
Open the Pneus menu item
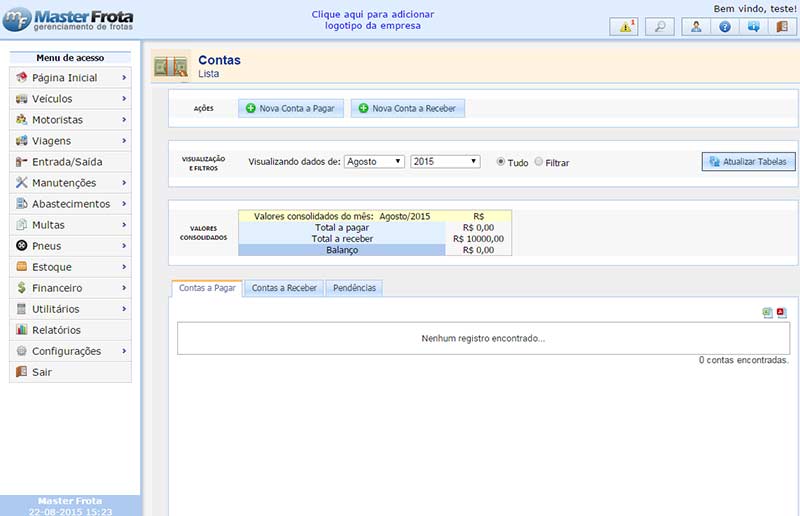[70, 245]
